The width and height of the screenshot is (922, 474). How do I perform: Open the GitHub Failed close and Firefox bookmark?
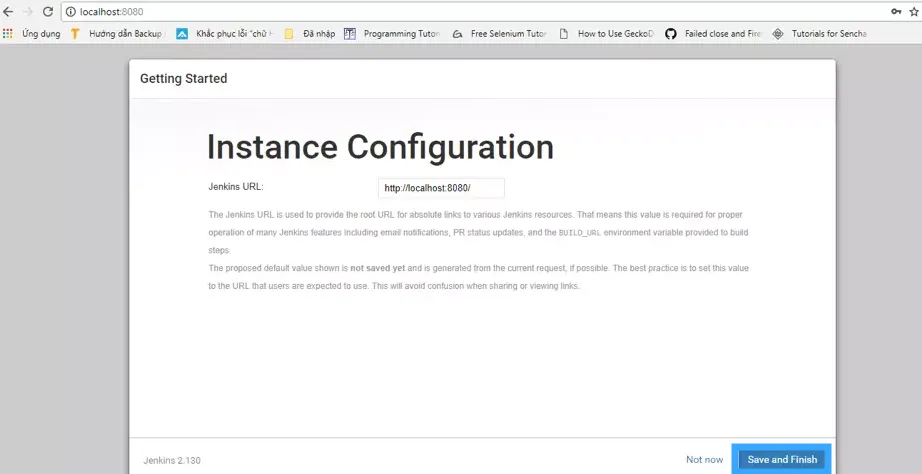click(713, 33)
